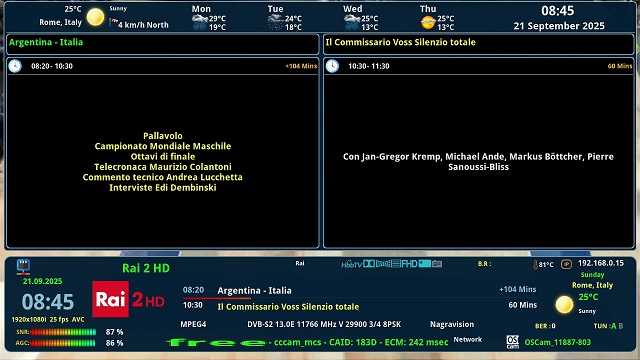
Task: Click the +104 Mins remaining text in the top panel
Action: (301, 66)
